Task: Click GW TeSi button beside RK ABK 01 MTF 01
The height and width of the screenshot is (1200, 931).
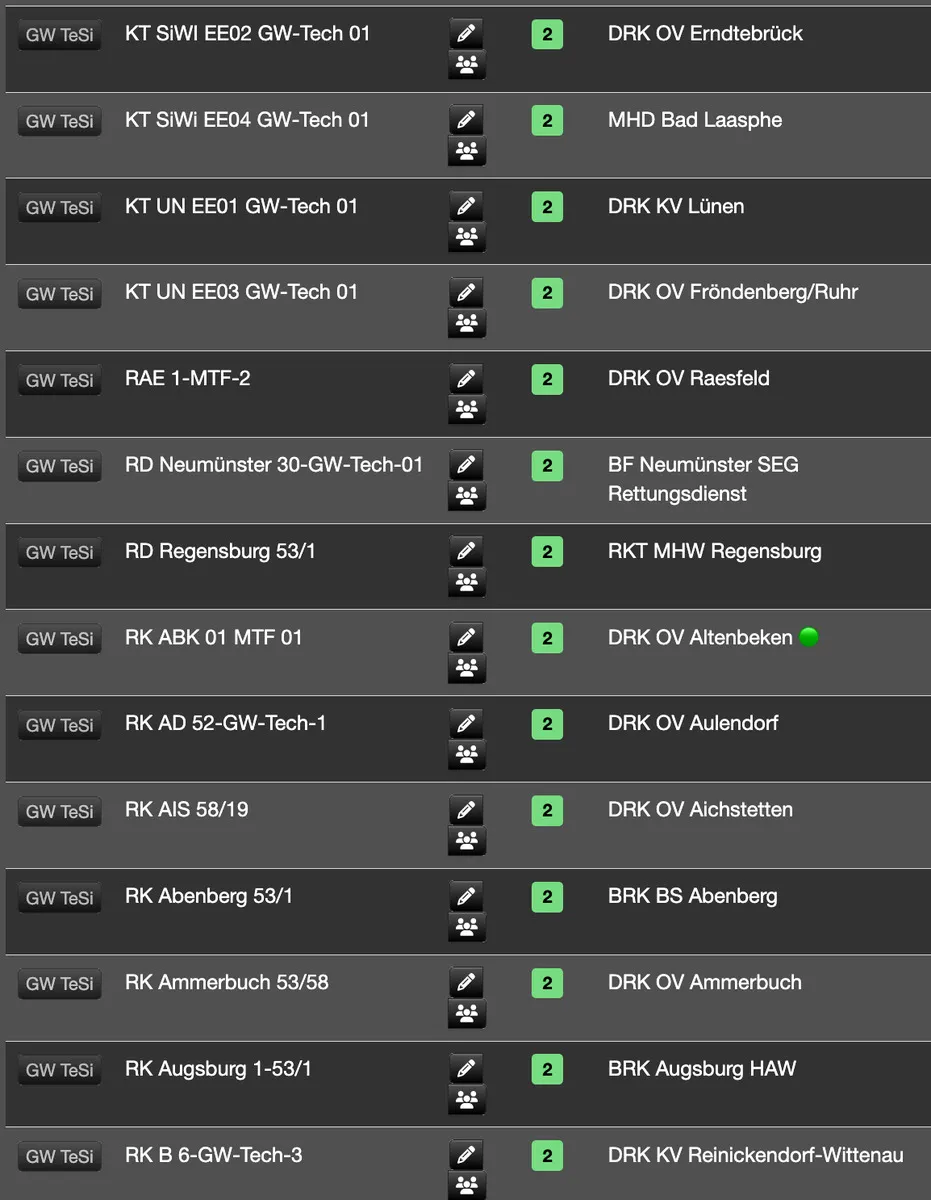Action: [60, 639]
